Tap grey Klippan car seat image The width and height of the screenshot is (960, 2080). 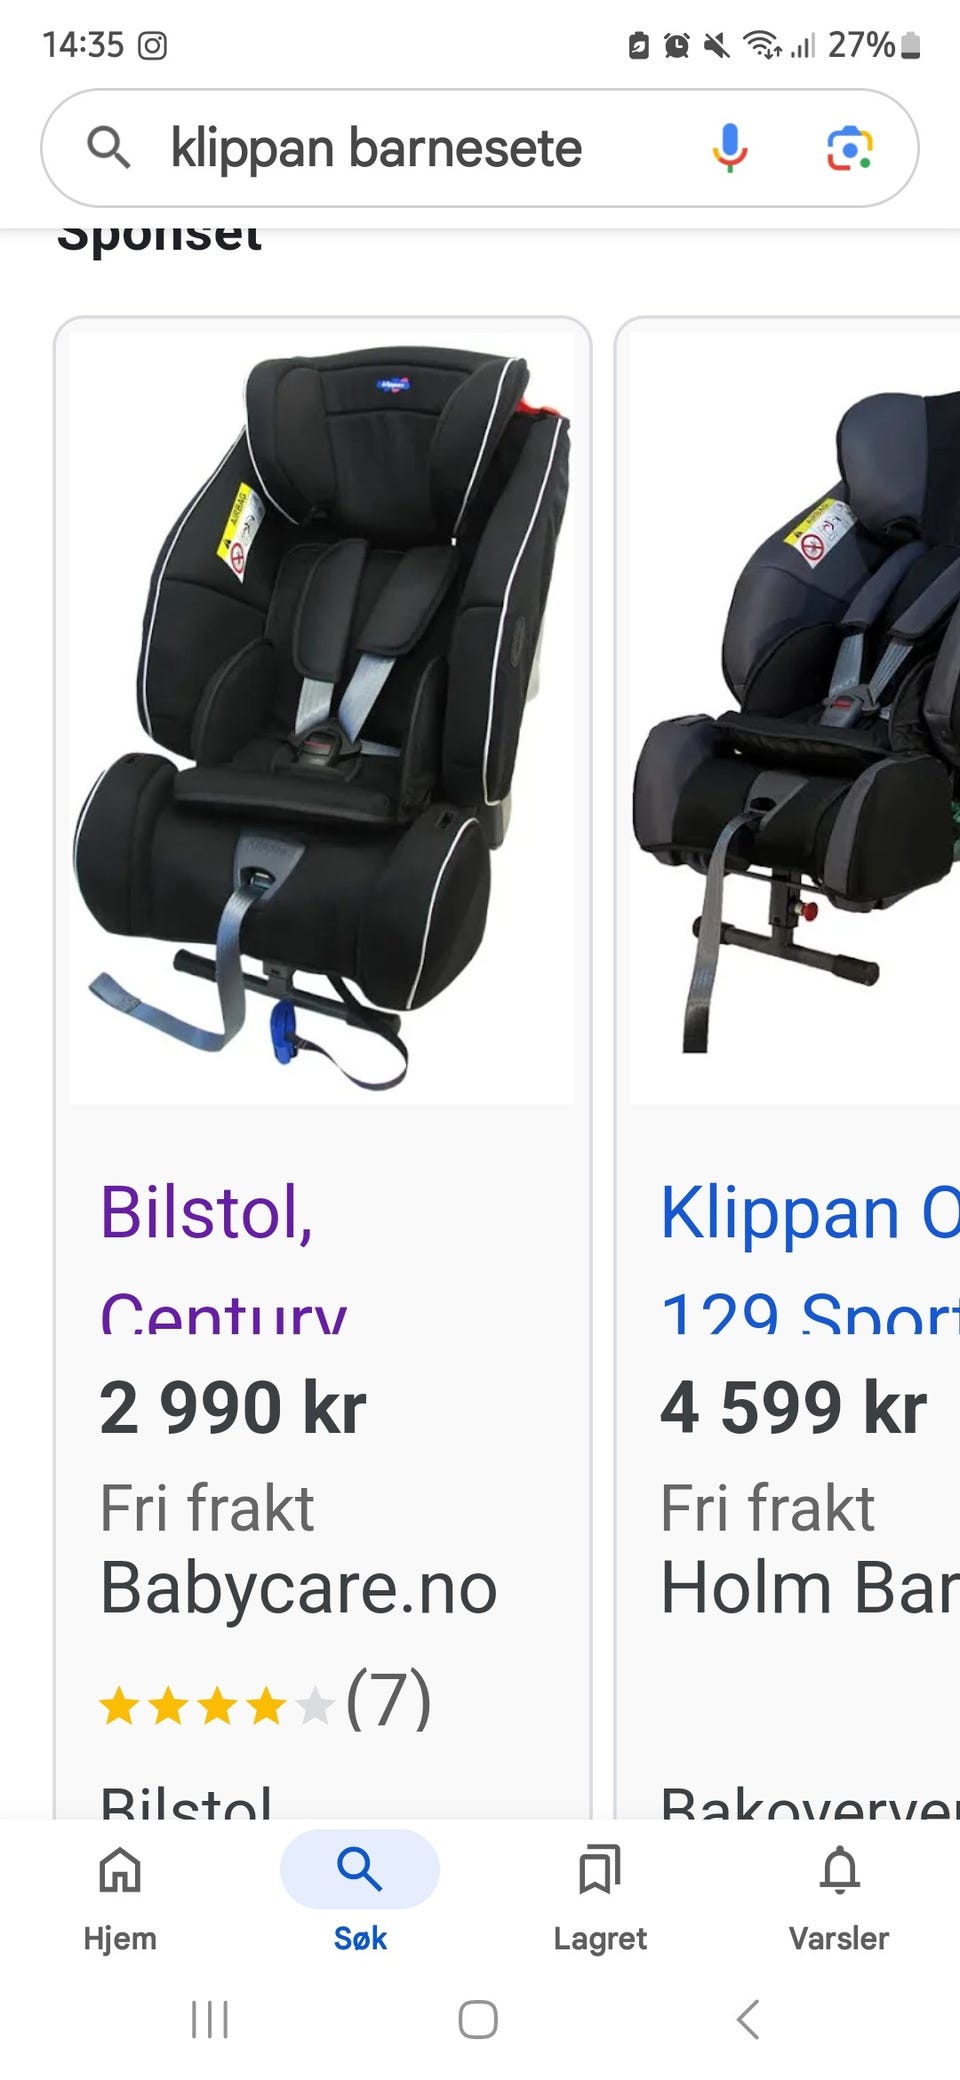[x=795, y=718]
